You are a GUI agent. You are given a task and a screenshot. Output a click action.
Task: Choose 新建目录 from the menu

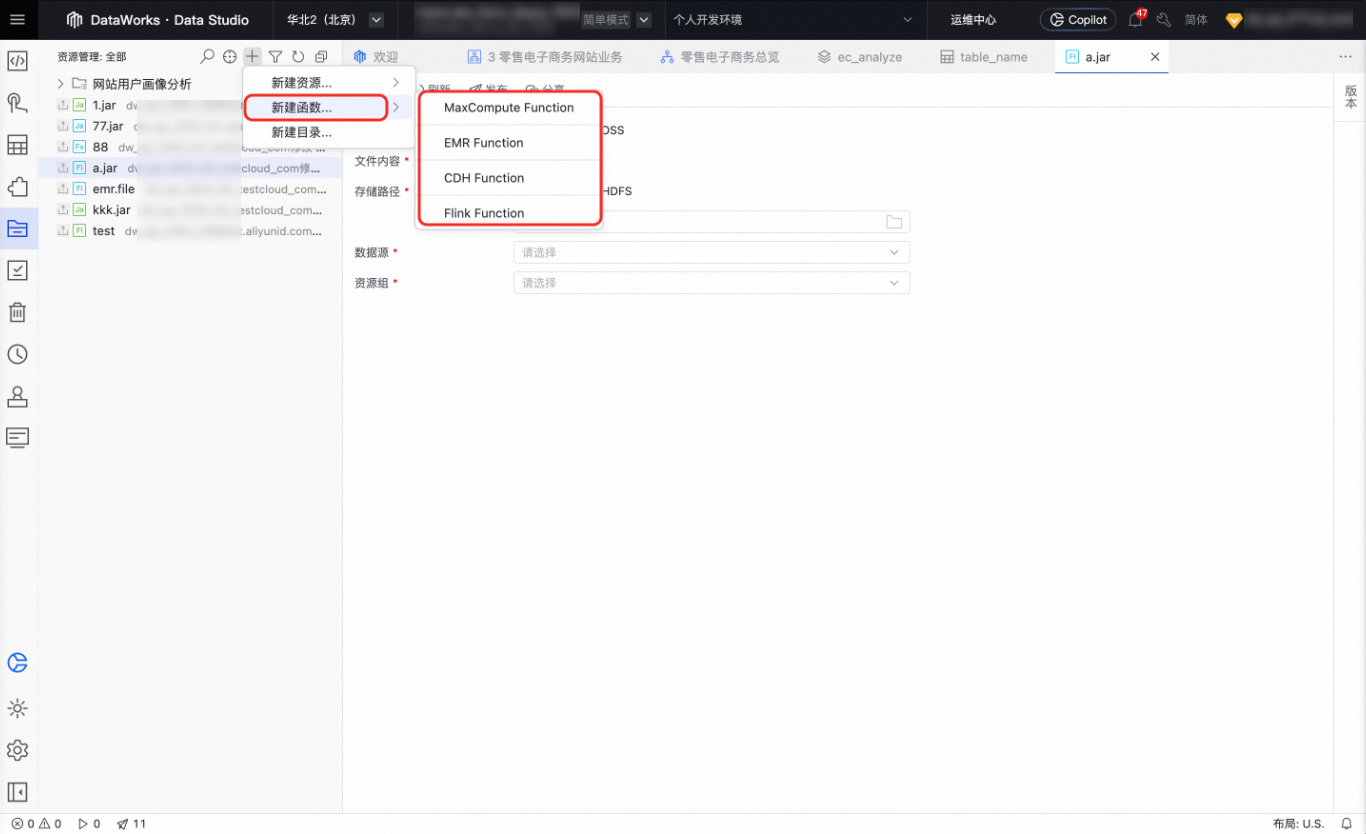[x=302, y=132]
